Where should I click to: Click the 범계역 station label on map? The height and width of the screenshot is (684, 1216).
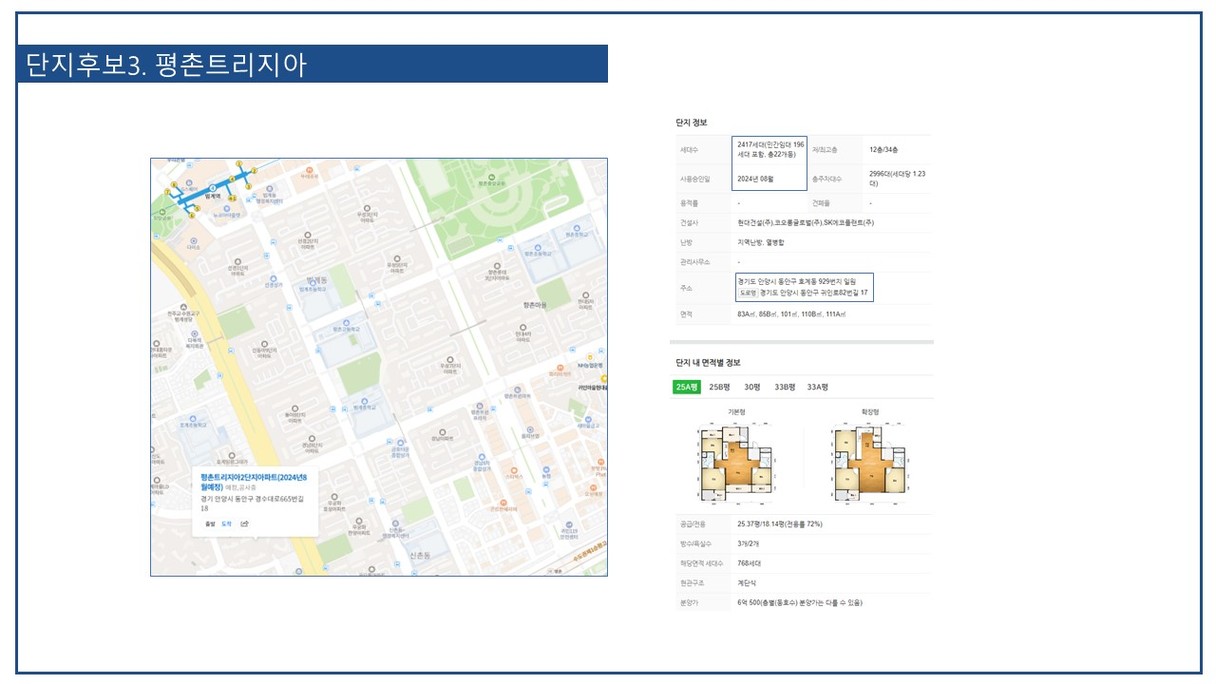(x=212, y=197)
